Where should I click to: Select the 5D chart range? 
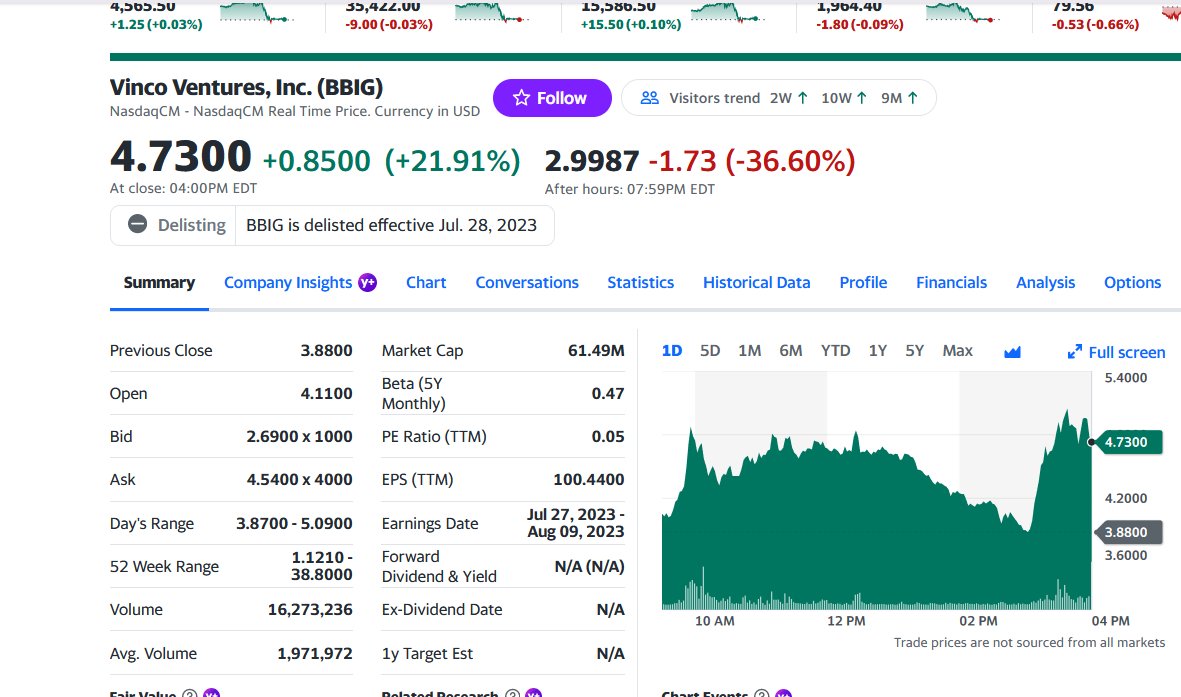tap(710, 350)
